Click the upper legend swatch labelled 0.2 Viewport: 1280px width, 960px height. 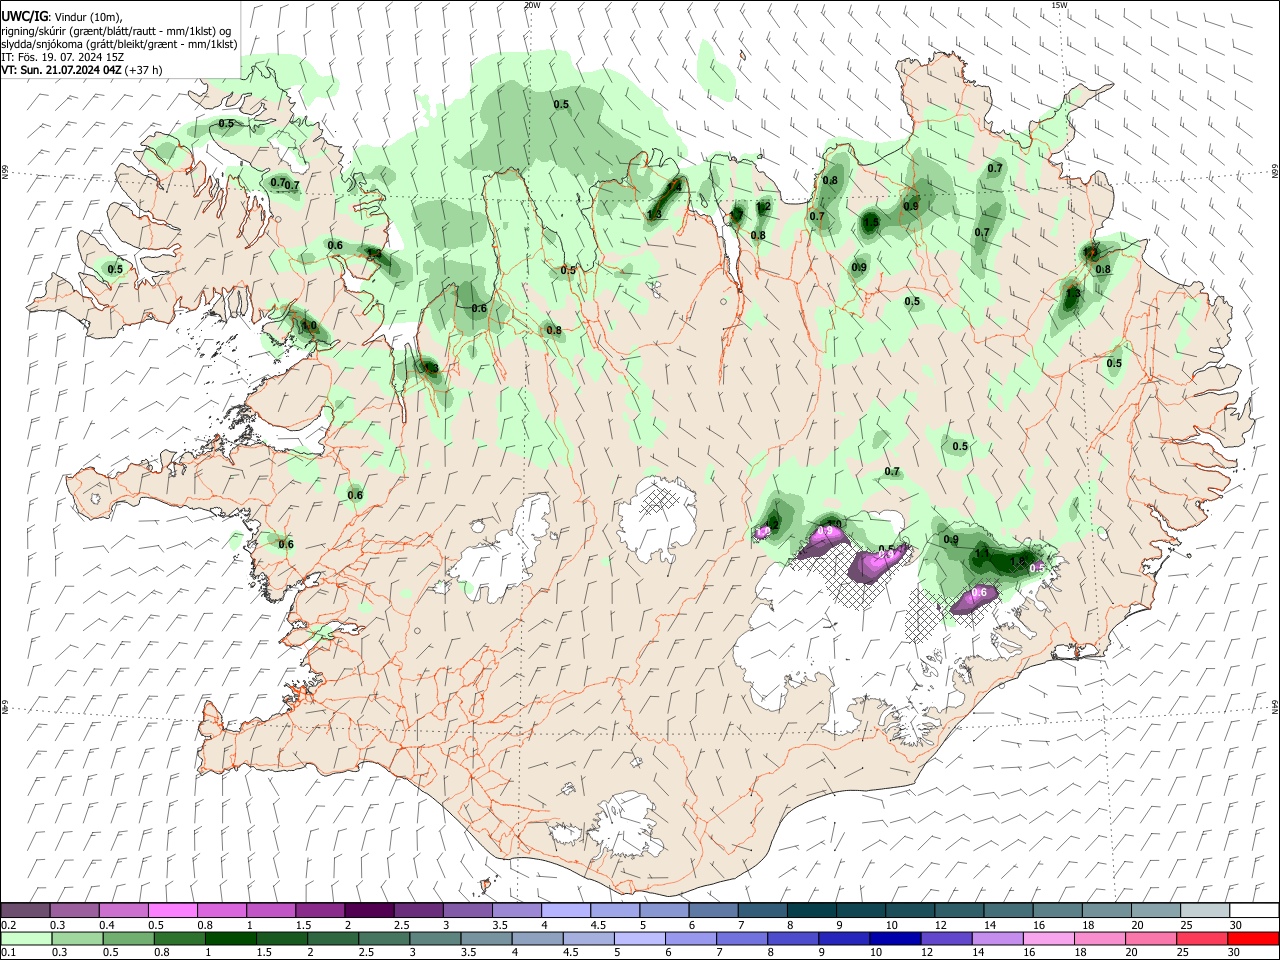click(x=25, y=910)
